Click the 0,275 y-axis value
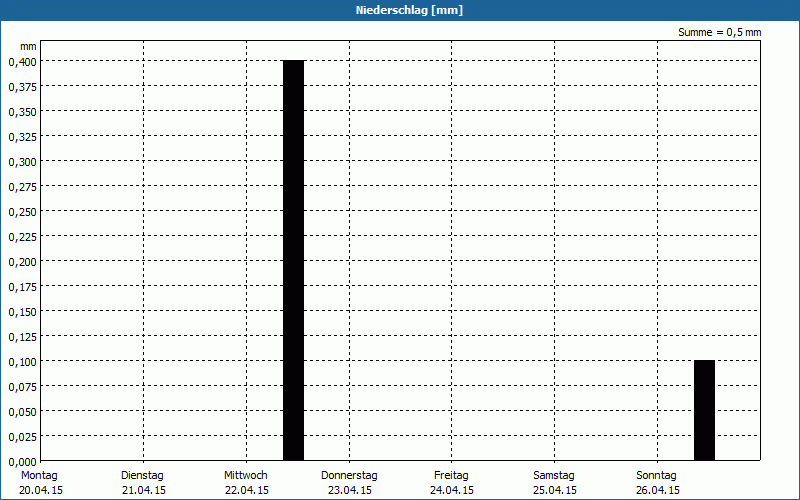This screenshot has width=800, height=500. 22,187
